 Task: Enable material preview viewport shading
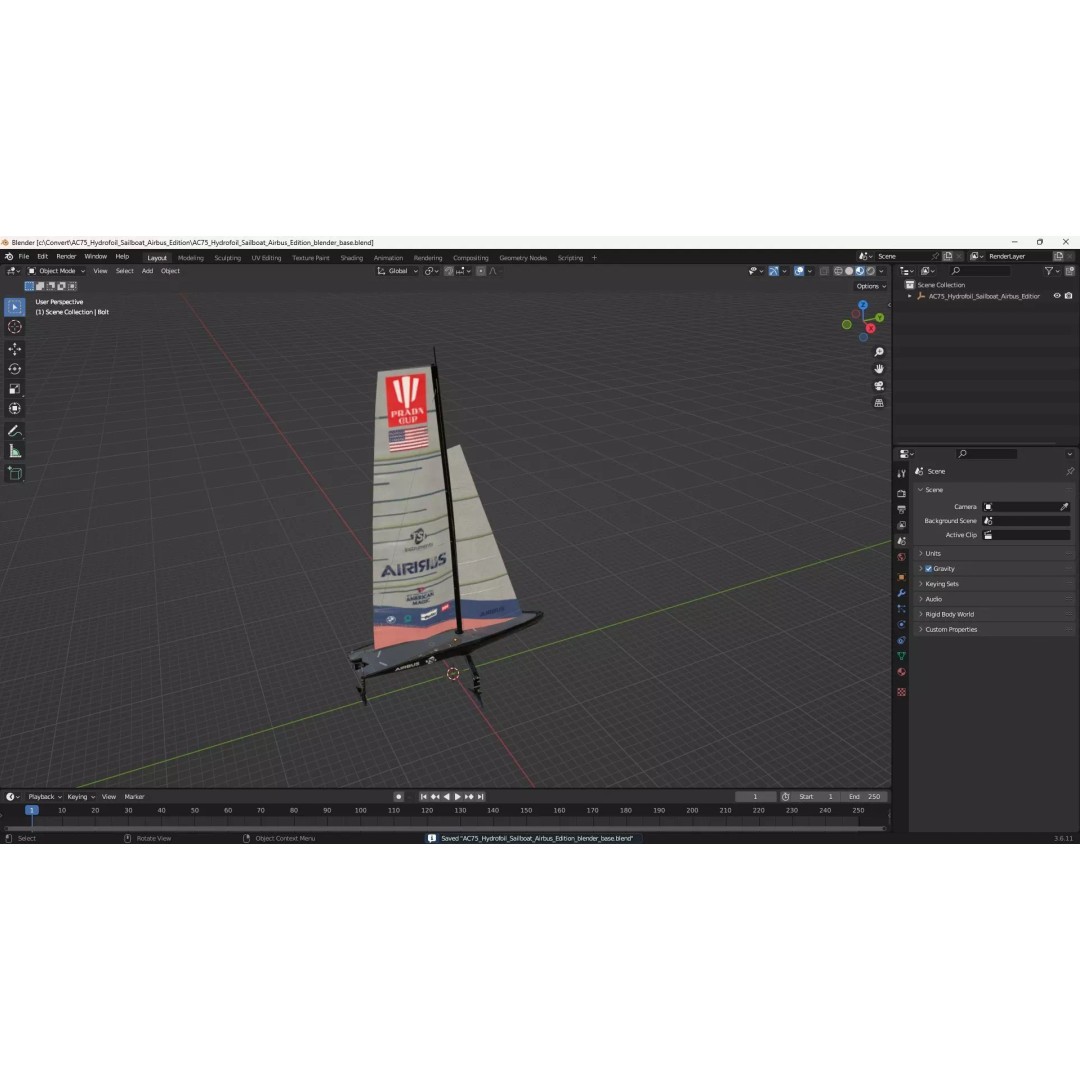(860, 271)
